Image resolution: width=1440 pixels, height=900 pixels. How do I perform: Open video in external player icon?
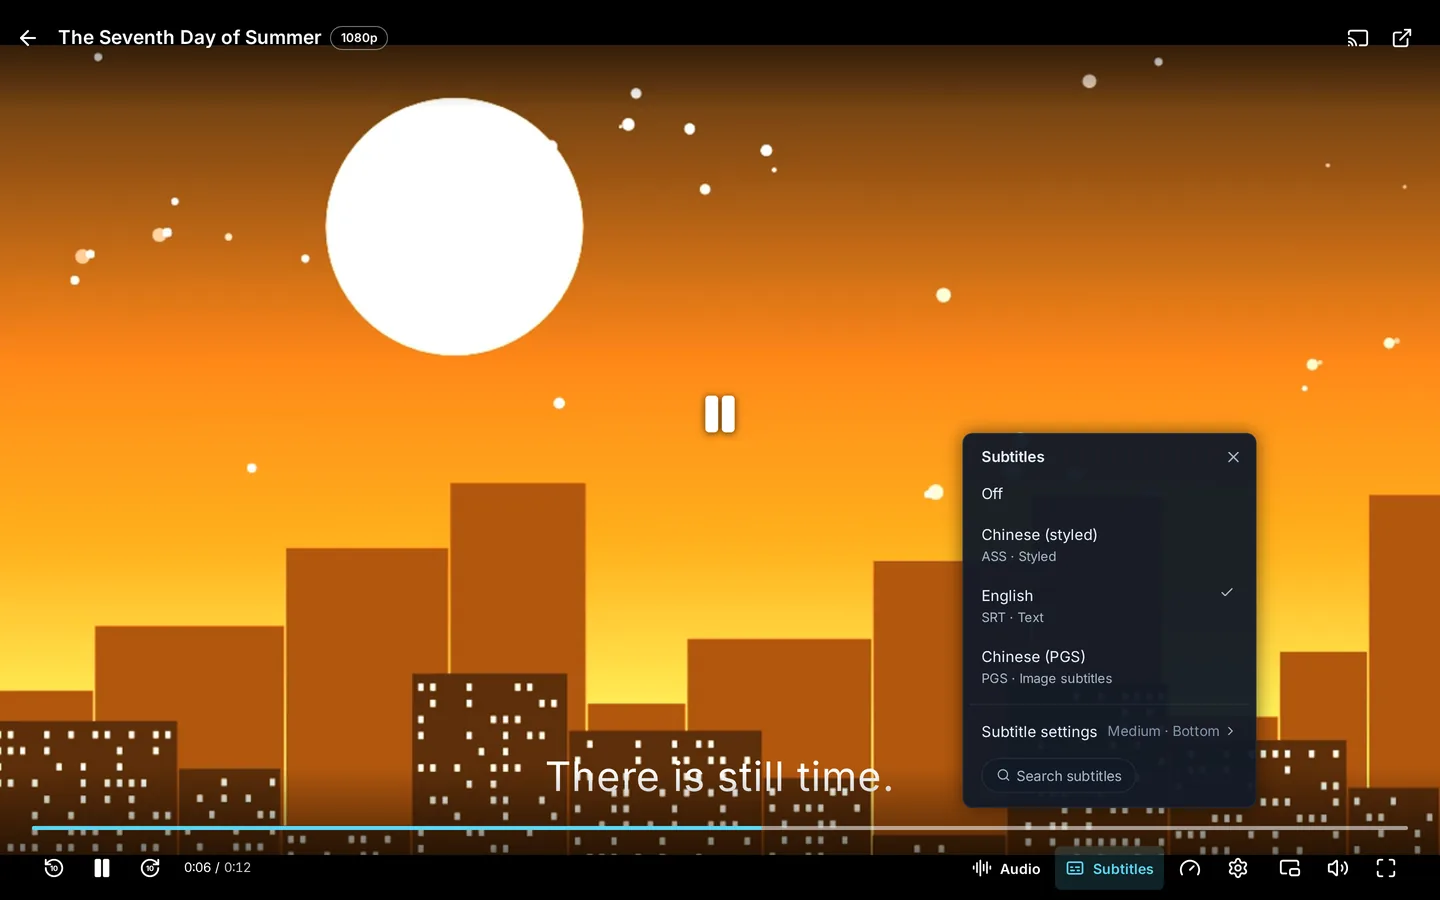pyautogui.click(x=1402, y=38)
